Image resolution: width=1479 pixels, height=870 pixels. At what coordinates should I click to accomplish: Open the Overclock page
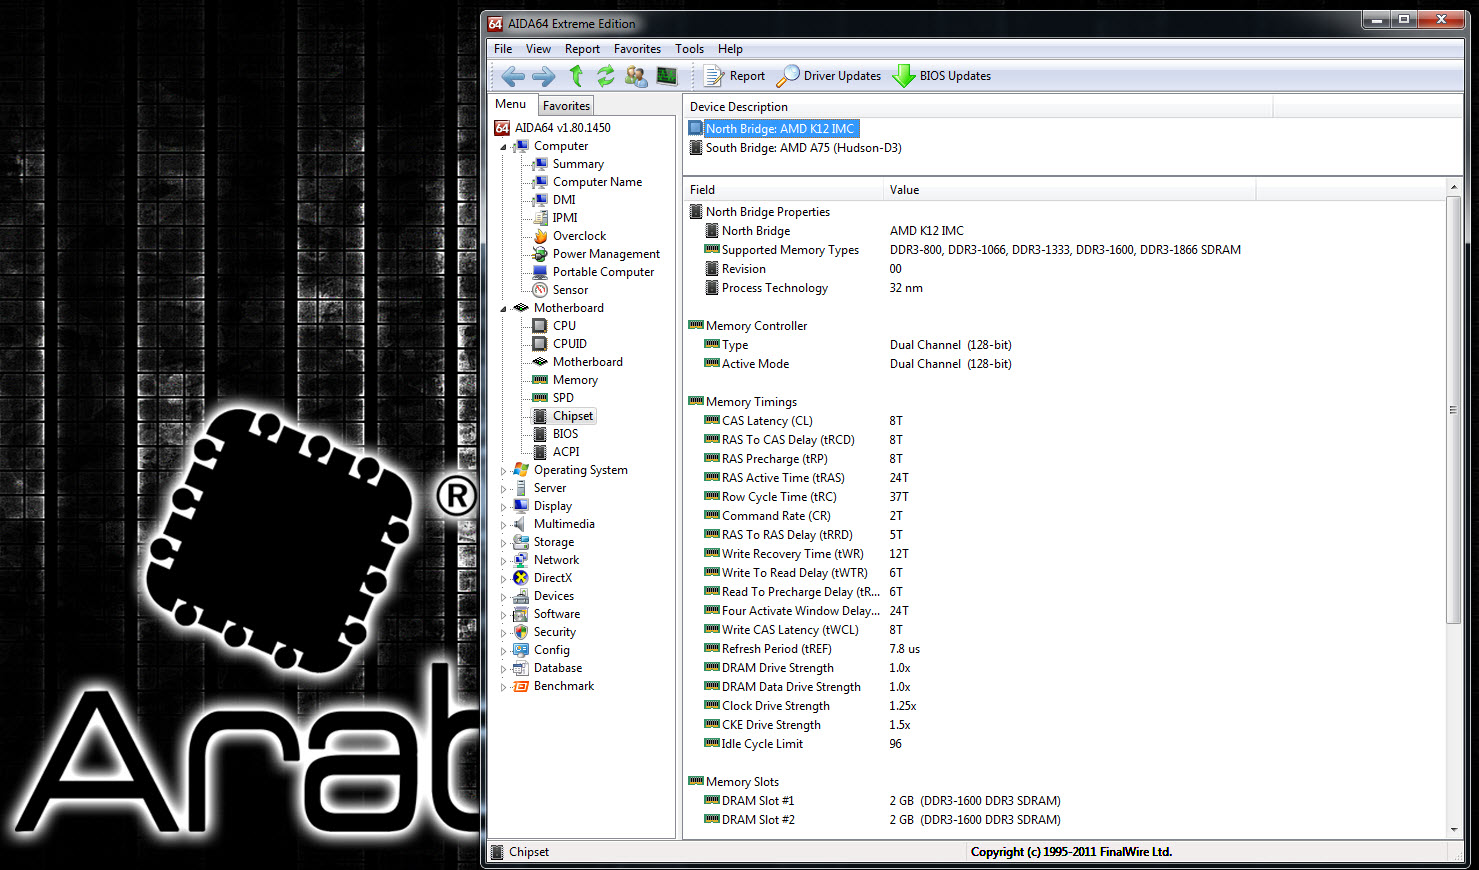click(579, 236)
